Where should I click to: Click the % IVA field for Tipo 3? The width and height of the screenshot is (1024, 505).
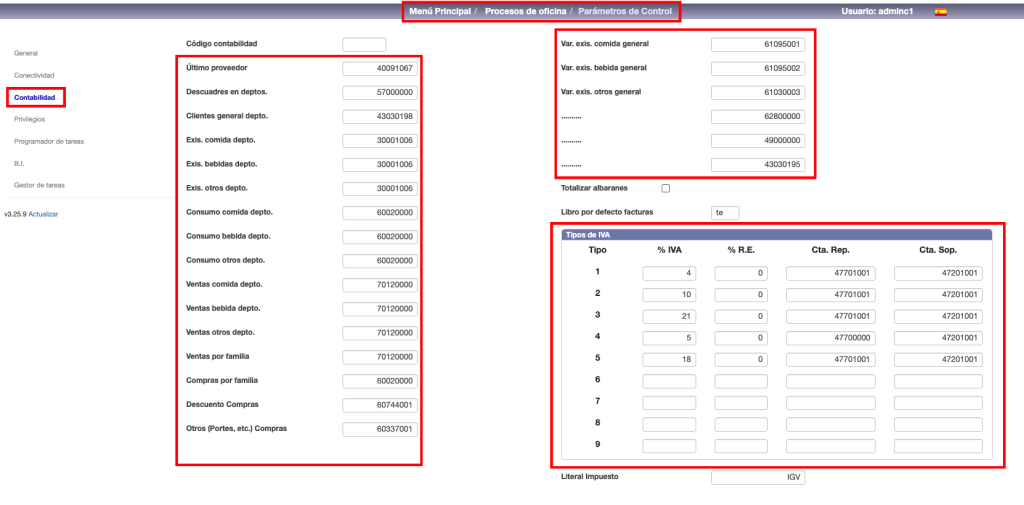(x=669, y=315)
